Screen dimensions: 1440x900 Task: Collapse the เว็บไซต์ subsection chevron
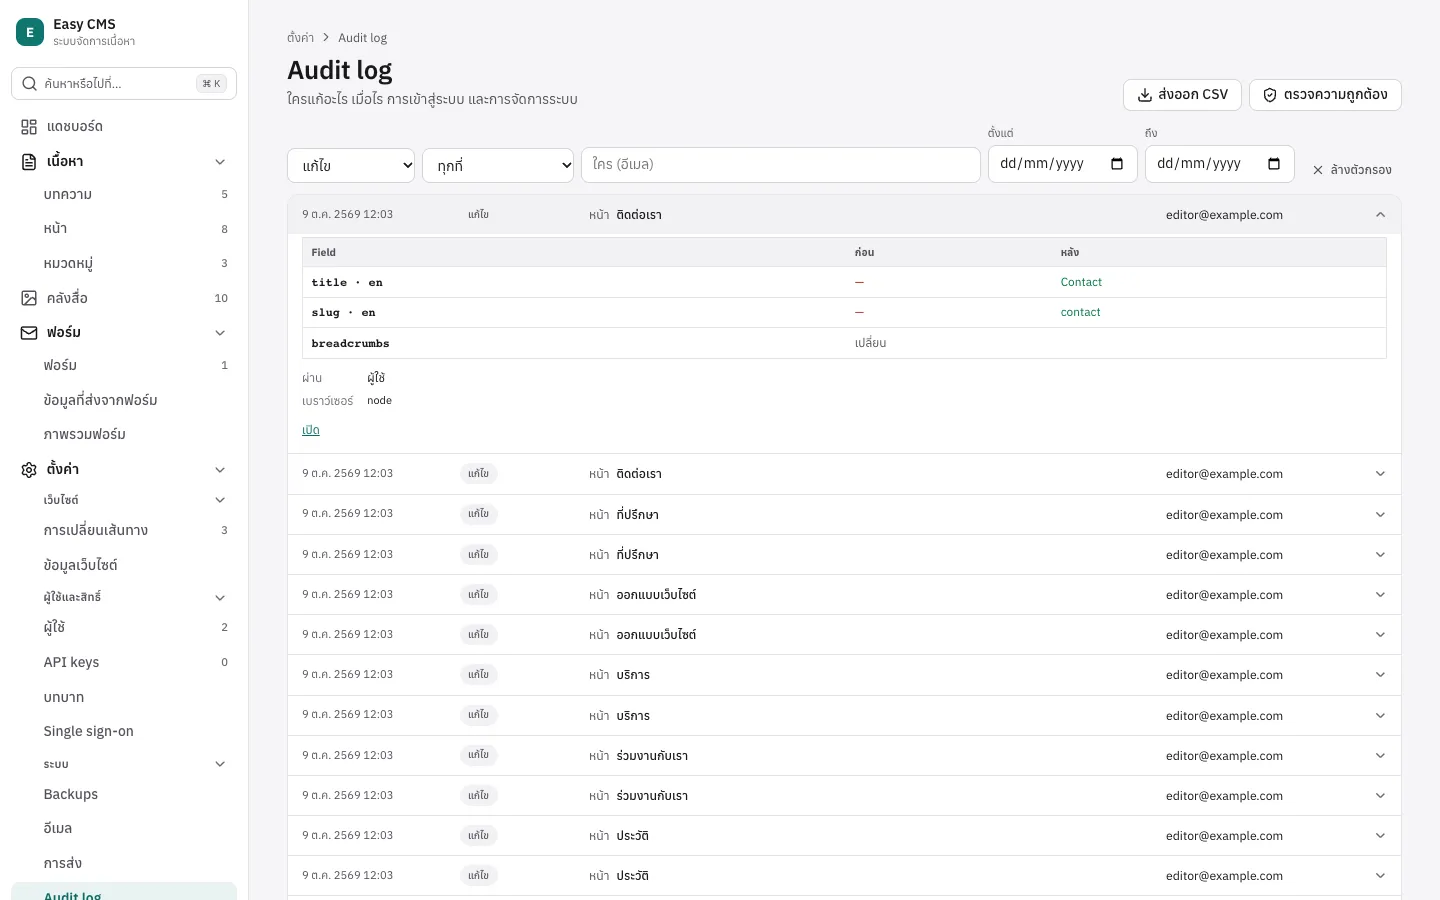[220, 500]
